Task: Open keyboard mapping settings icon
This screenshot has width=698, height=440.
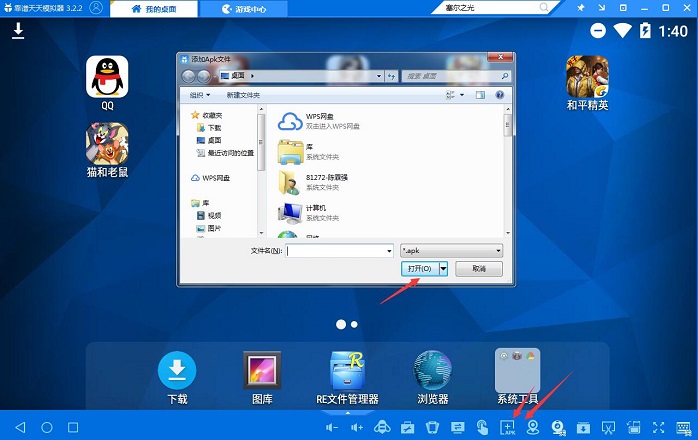Action: [x=684, y=428]
